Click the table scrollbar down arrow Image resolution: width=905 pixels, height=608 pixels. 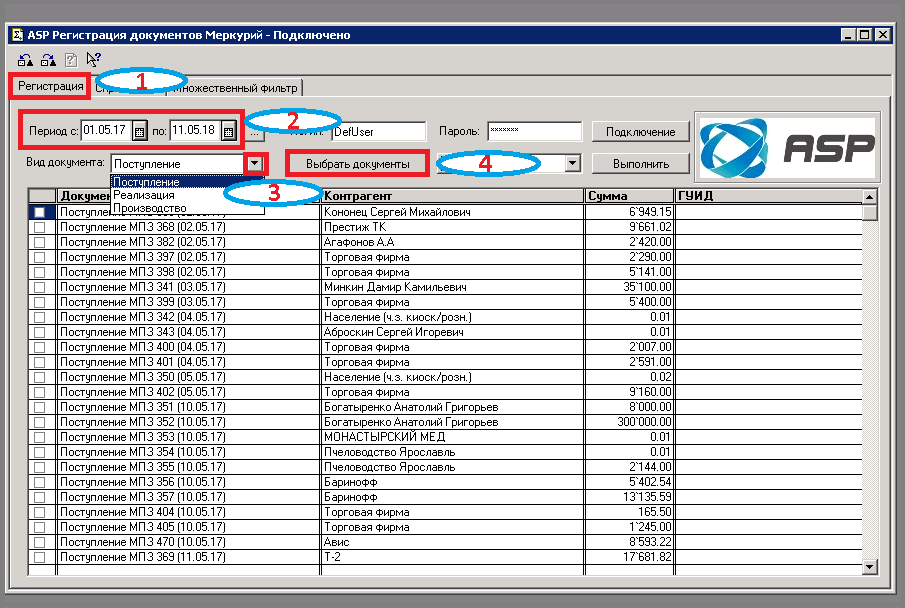(x=870, y=567)
